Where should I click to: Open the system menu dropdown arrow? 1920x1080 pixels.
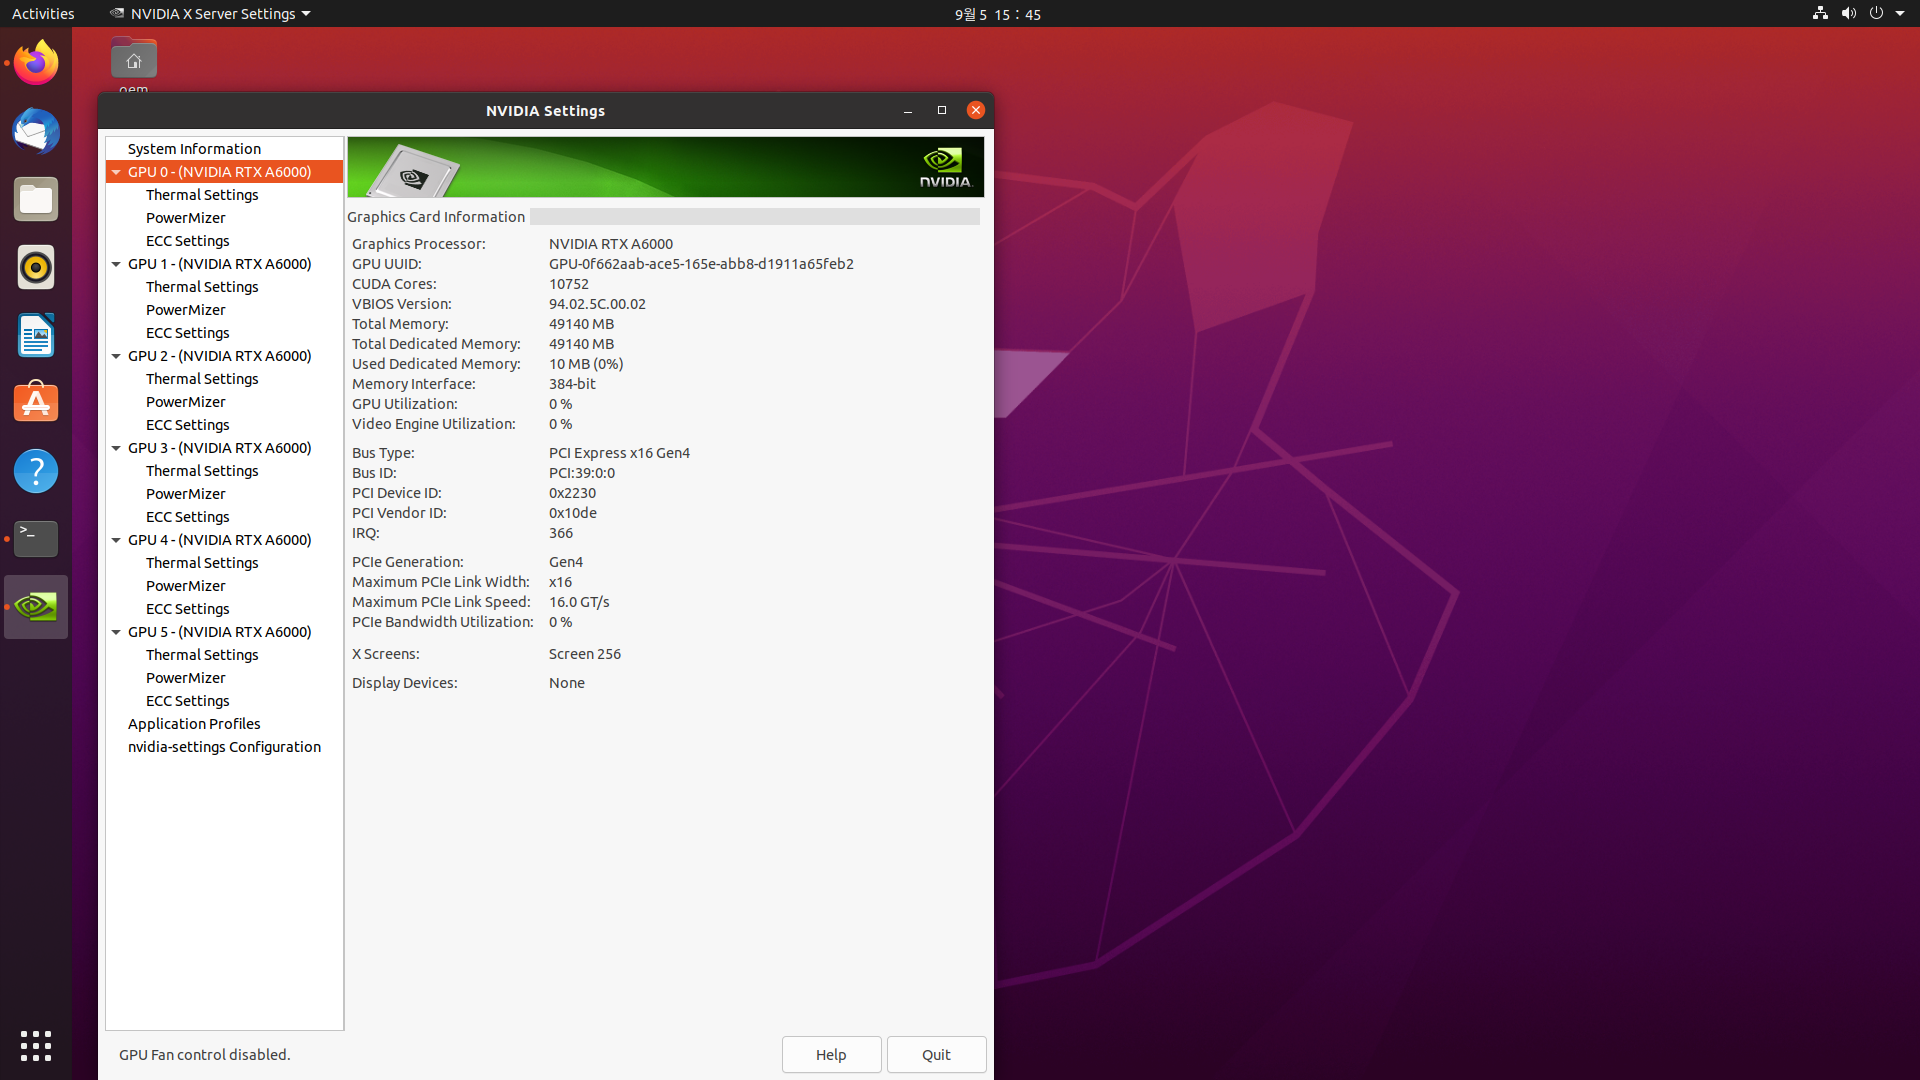click(1900, 13)
